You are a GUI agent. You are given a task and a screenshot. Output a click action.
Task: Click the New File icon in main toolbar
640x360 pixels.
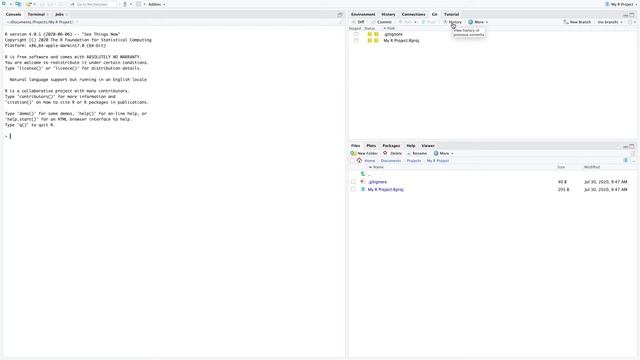[x=4, y=4]
